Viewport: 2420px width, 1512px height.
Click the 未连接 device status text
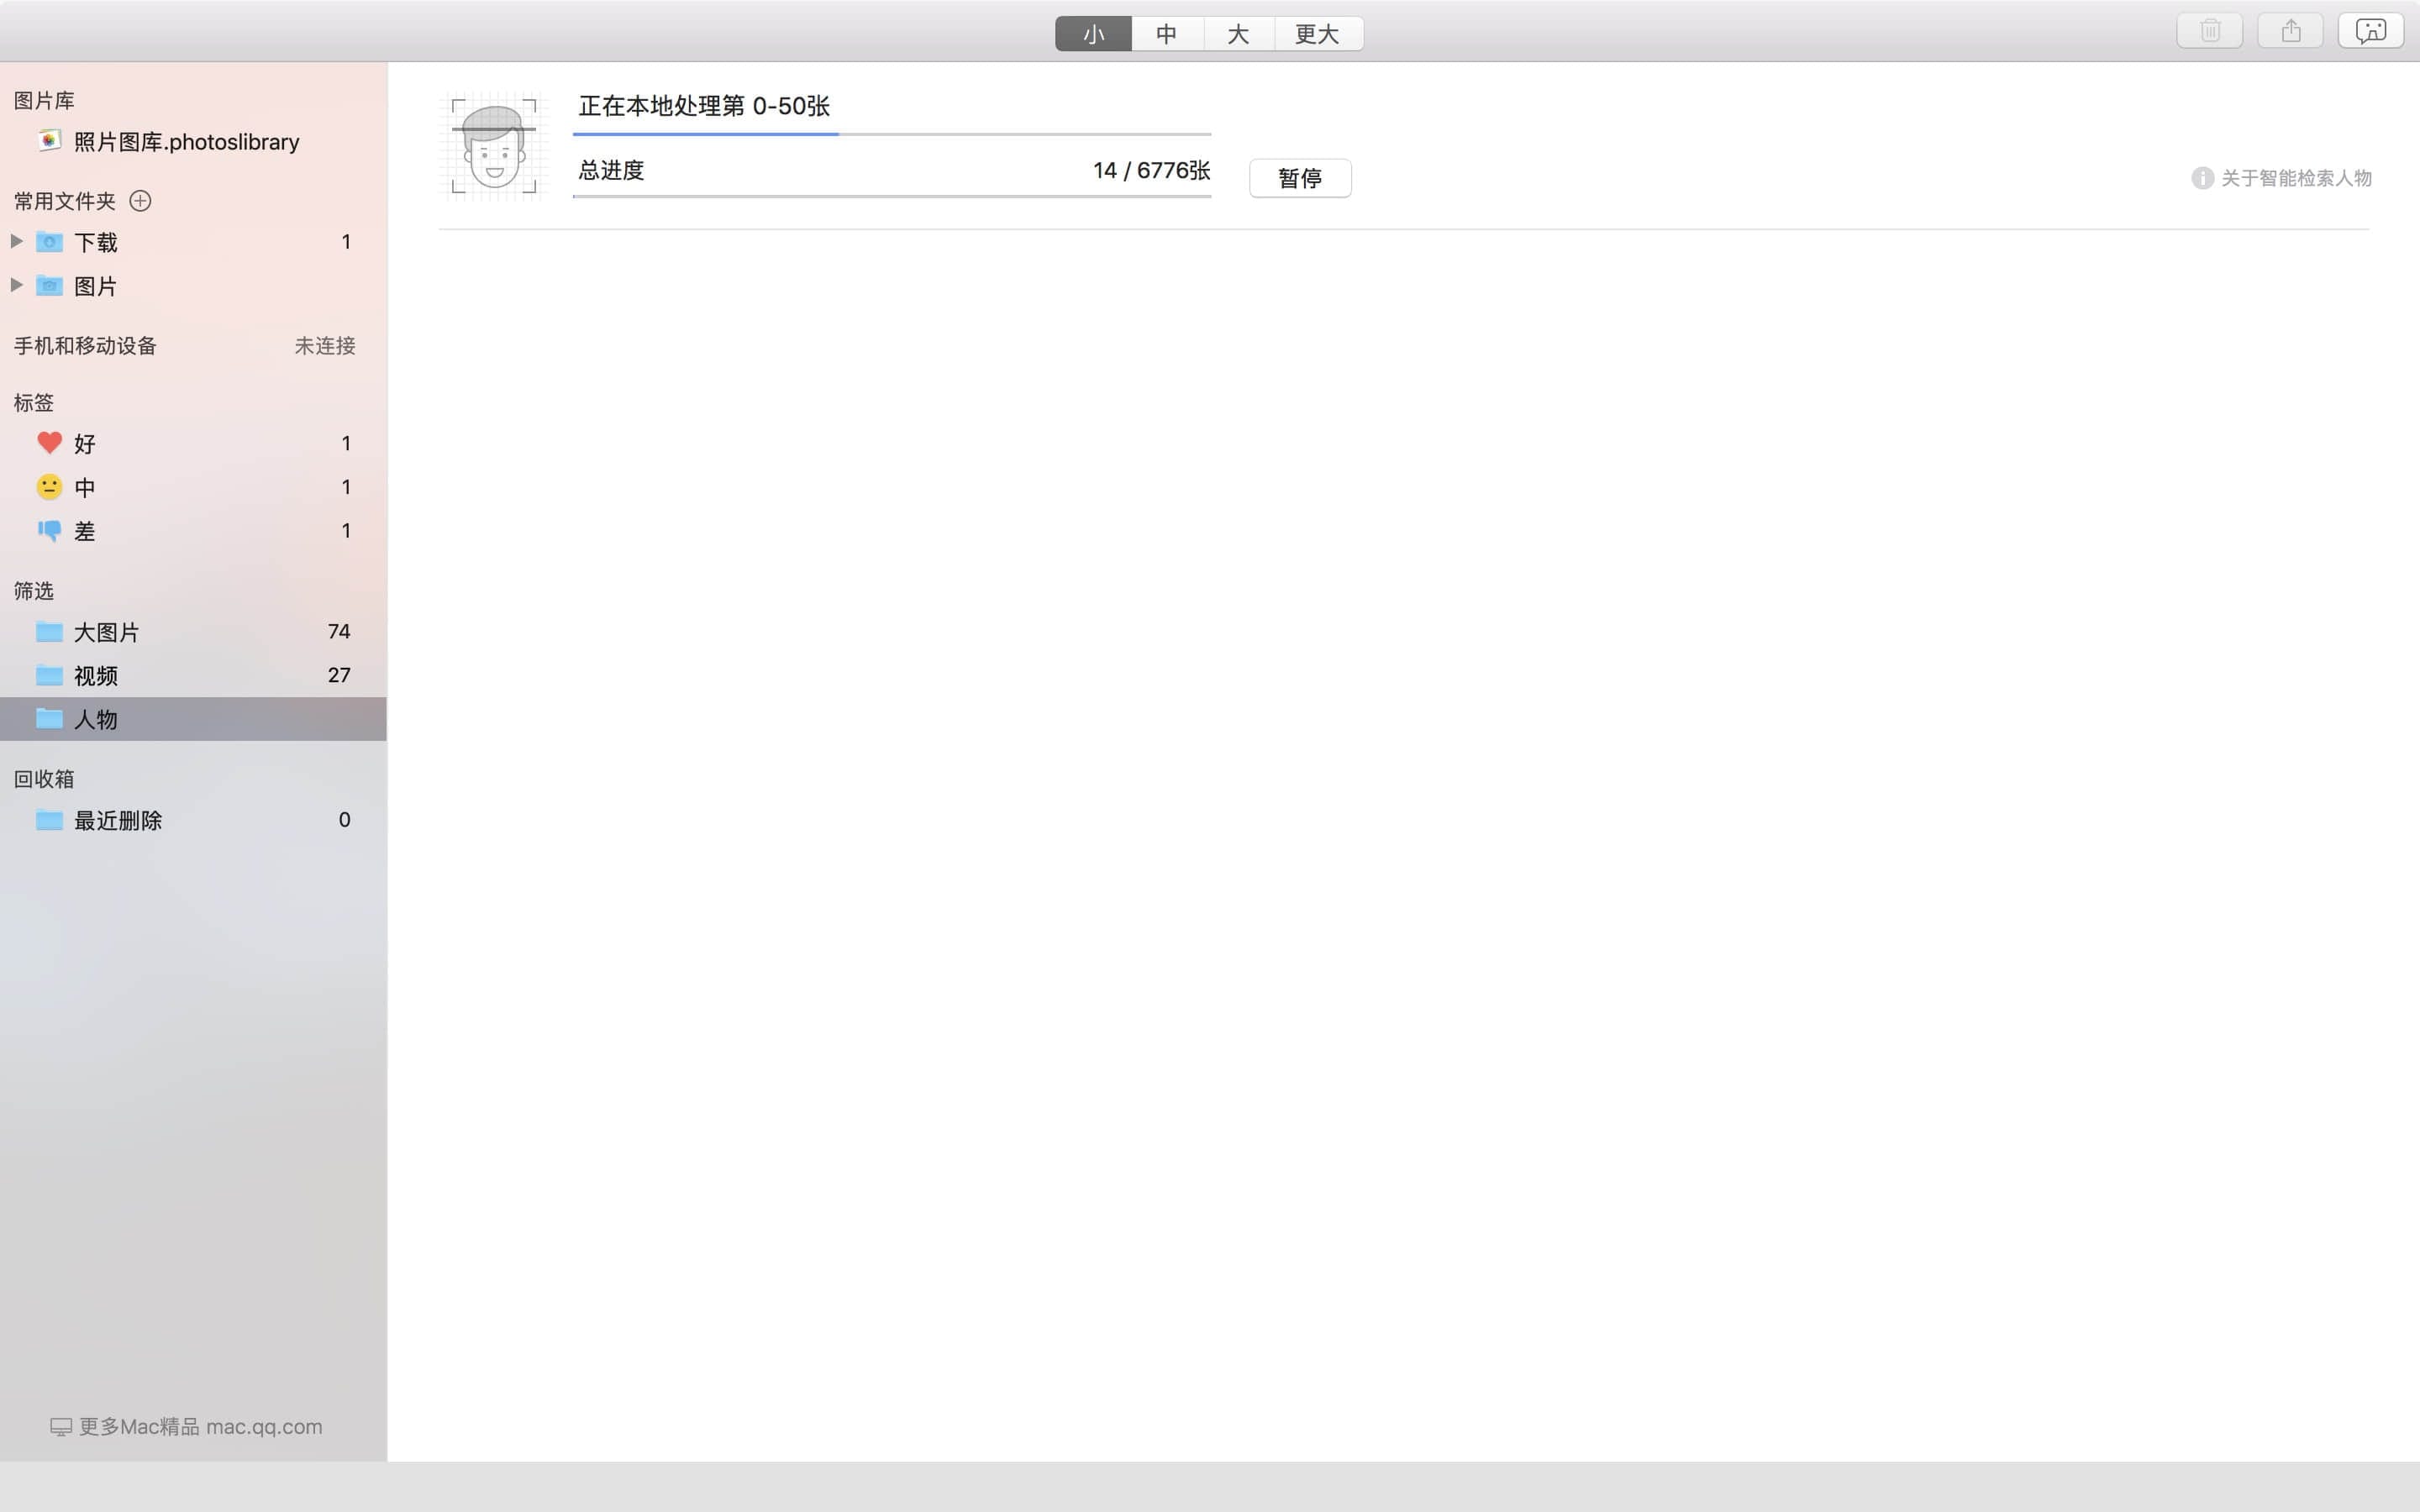325,345
